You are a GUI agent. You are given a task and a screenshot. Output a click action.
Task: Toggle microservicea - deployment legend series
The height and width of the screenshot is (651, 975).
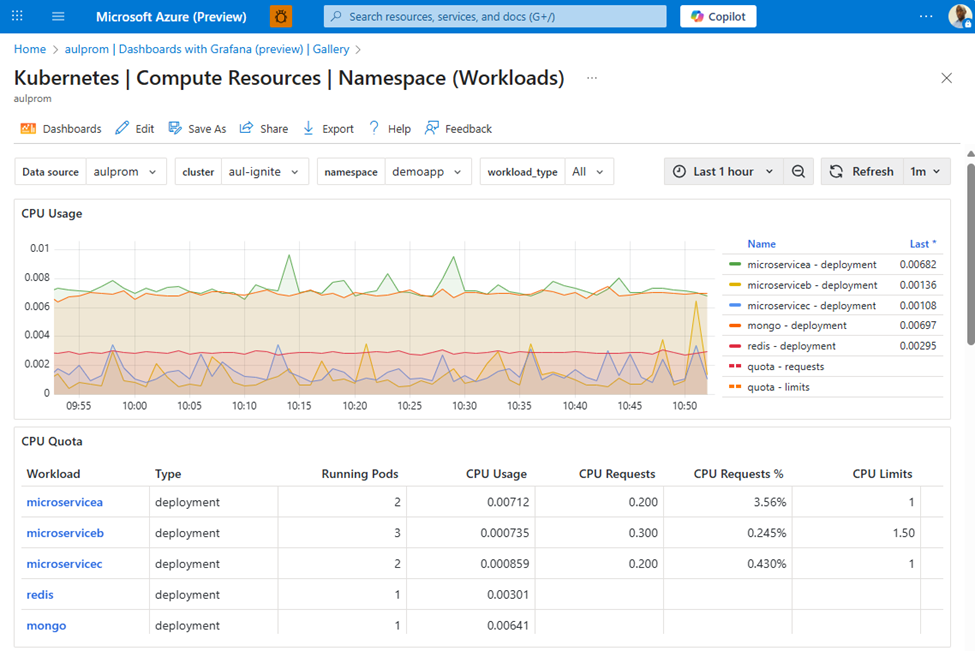click(811, 264)
